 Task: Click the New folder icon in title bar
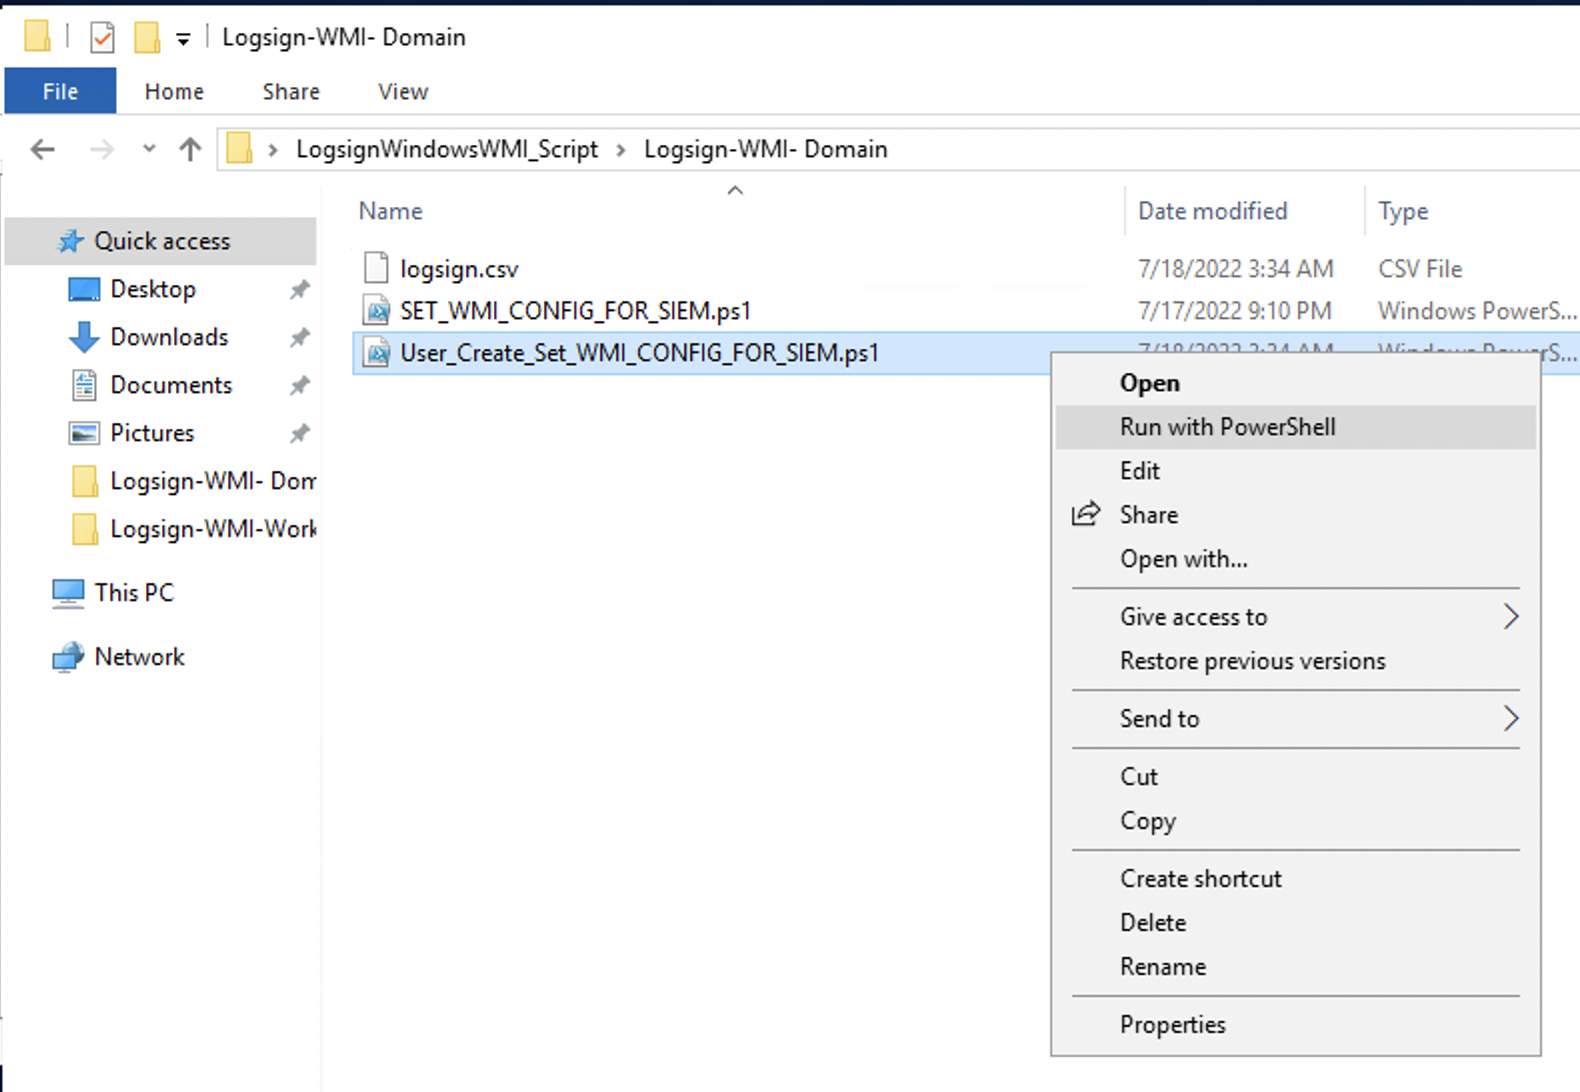point(147,38)
